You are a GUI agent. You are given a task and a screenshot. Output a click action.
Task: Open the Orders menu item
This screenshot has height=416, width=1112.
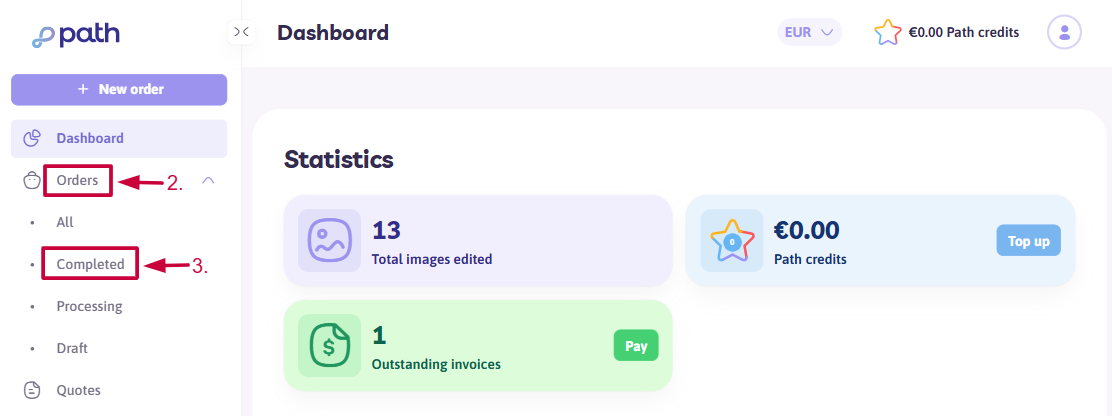click(77, 181)
